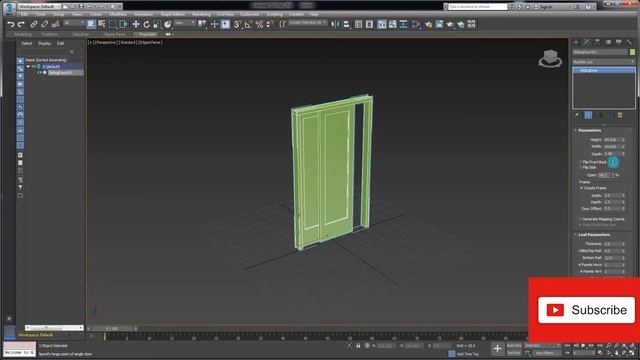Click the Set Key button
640x360 pixels.
pyautogui.click(x=514, y=353)
